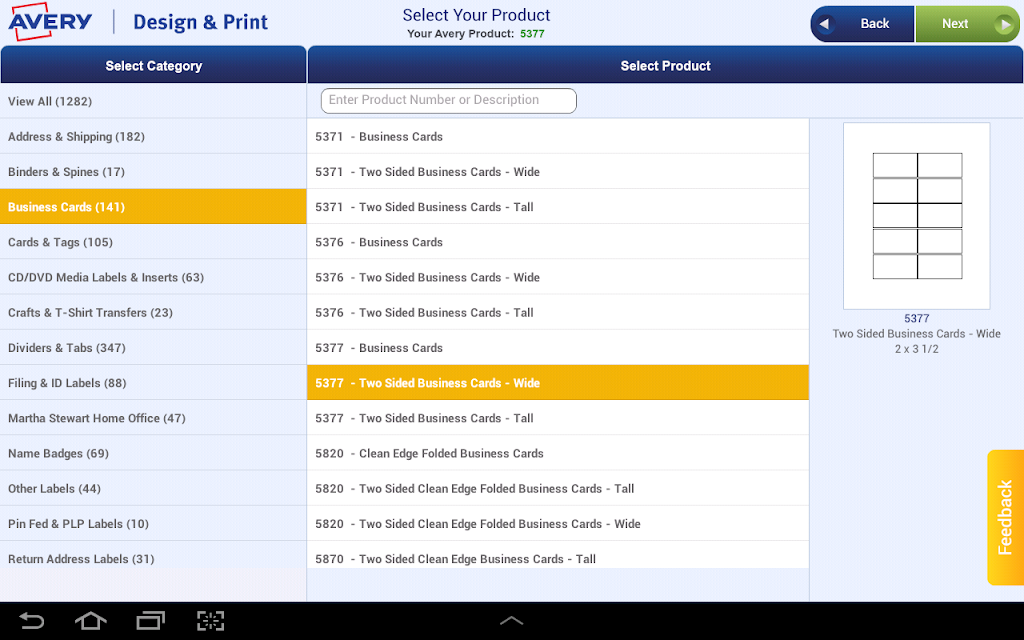Go Back to previous step
This screenshot has width=1024, height=640.
(862, 24)
